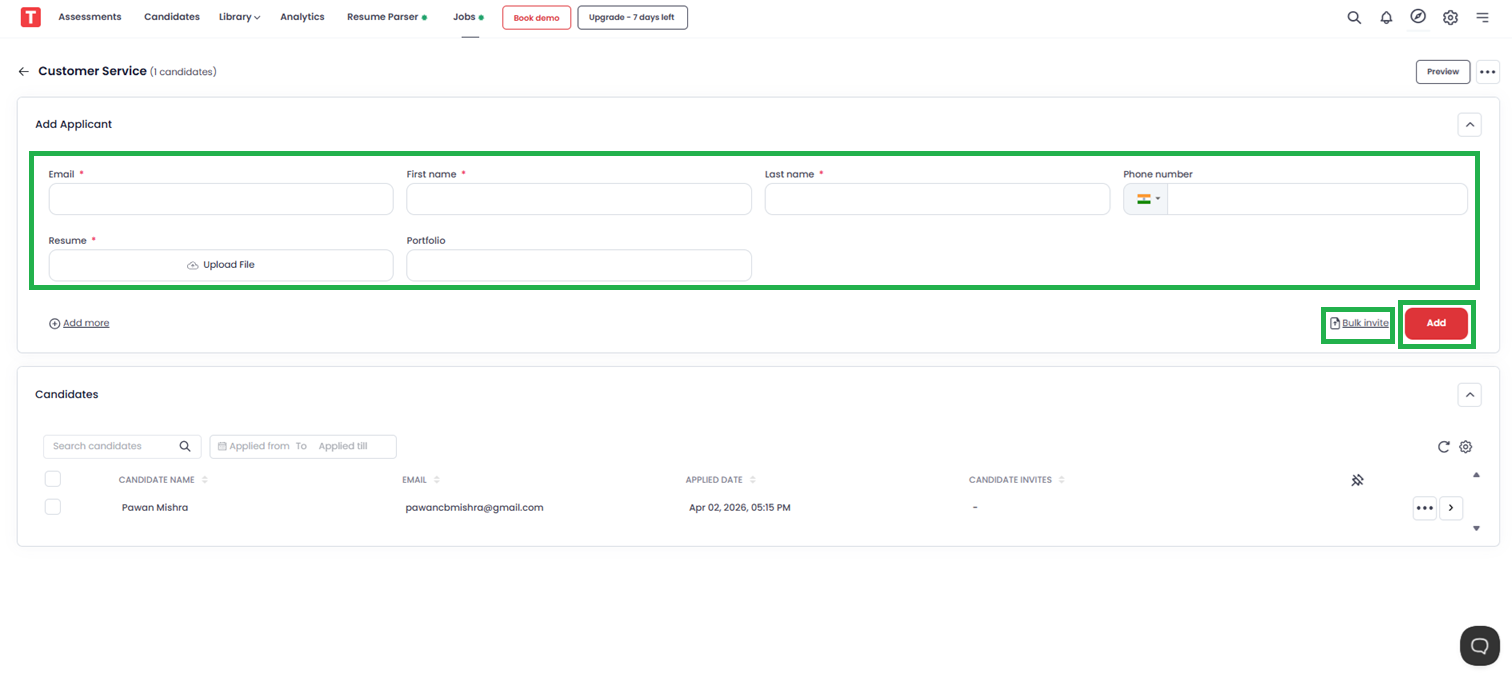Click candidate name Pawan Mishra
The image size is (1512, 685).
pos(155,508)
